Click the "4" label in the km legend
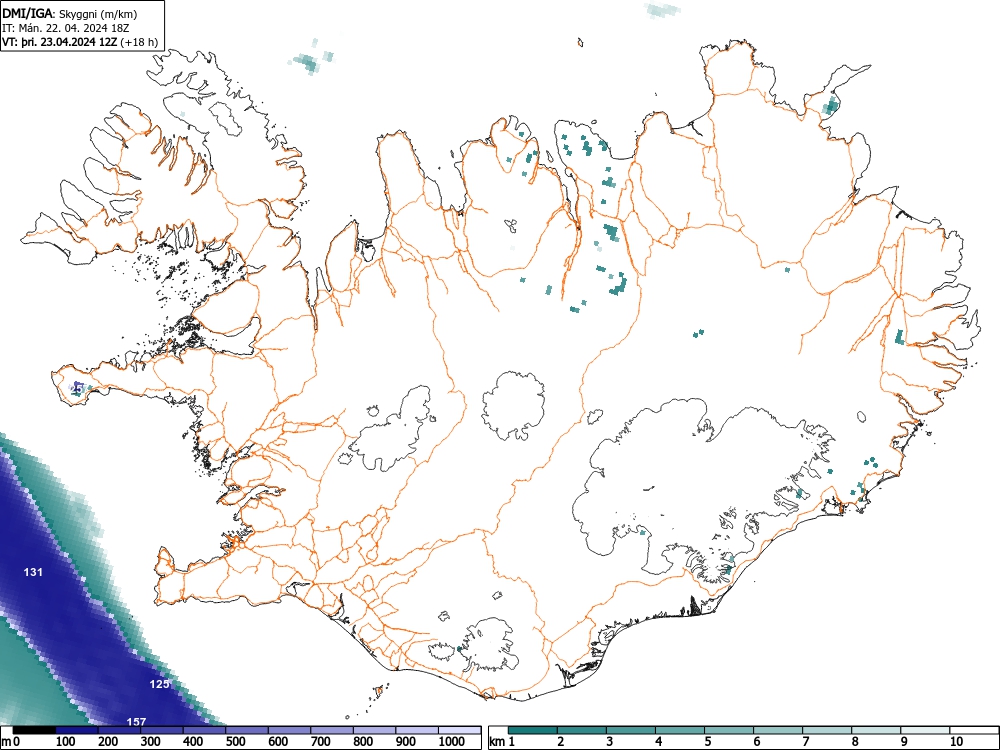This screenshot has height=750, width=1000. point(659,741)
